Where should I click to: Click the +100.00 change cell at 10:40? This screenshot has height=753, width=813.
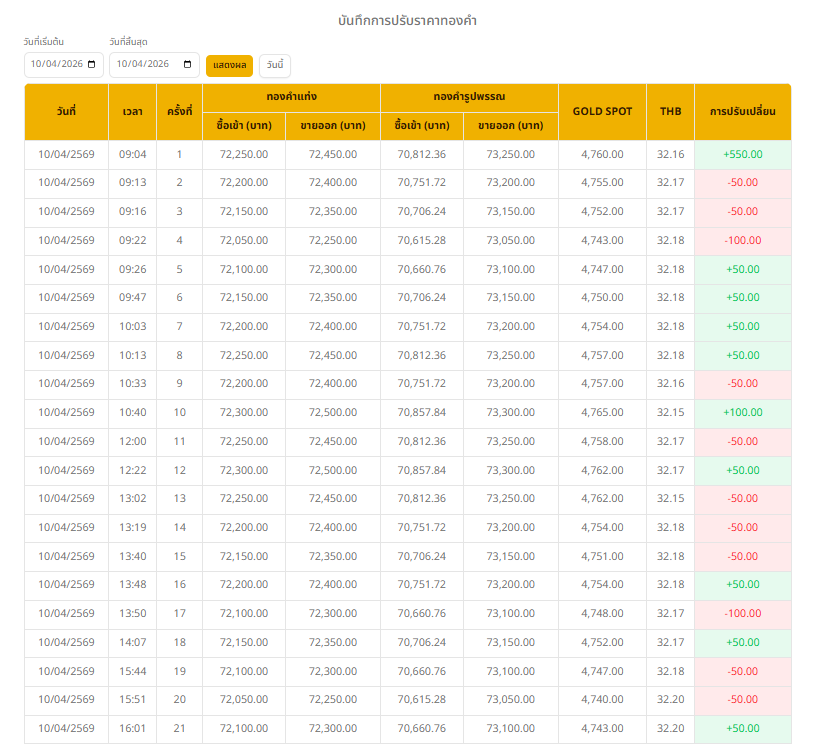[x=742, y=413]
